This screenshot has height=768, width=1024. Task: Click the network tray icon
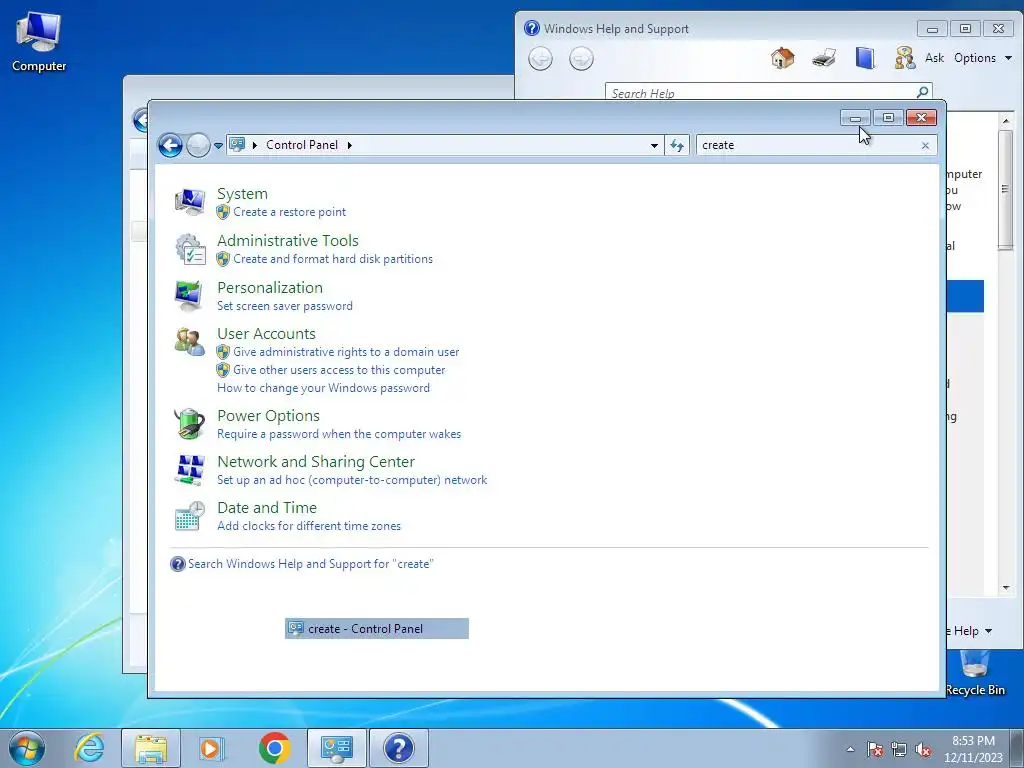point(899,749)
